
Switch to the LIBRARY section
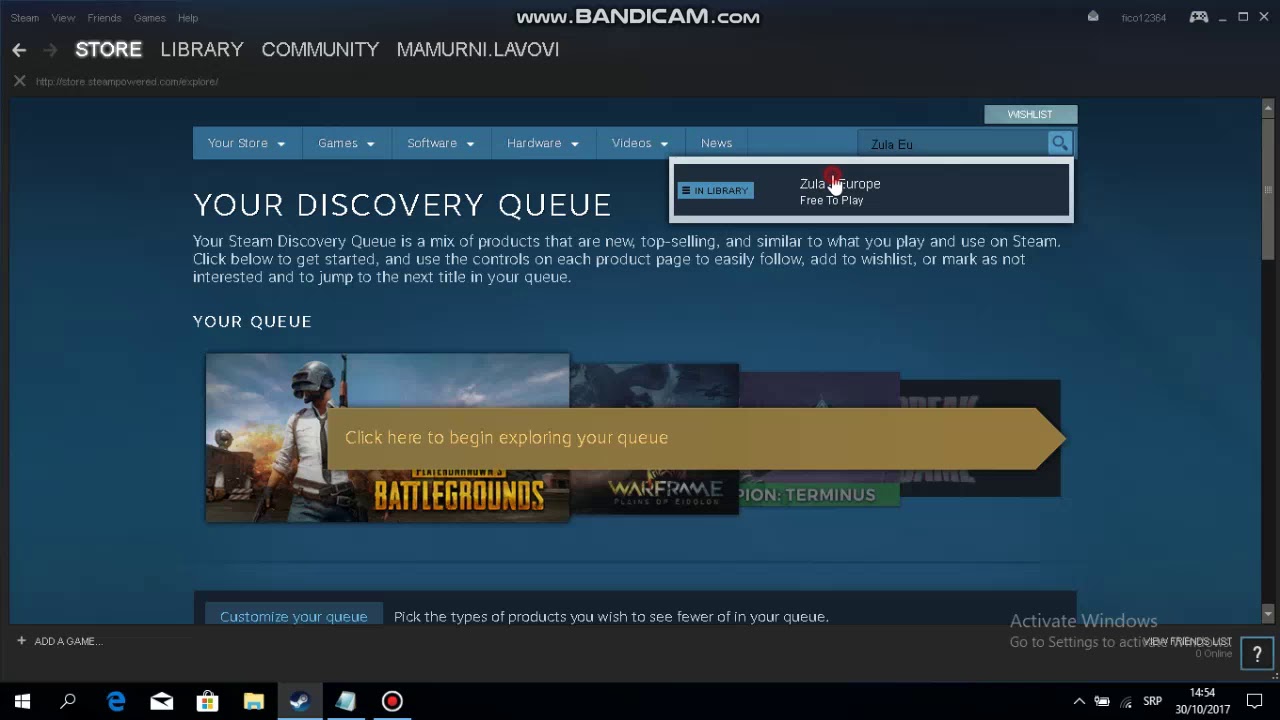(x=202, y=49)
